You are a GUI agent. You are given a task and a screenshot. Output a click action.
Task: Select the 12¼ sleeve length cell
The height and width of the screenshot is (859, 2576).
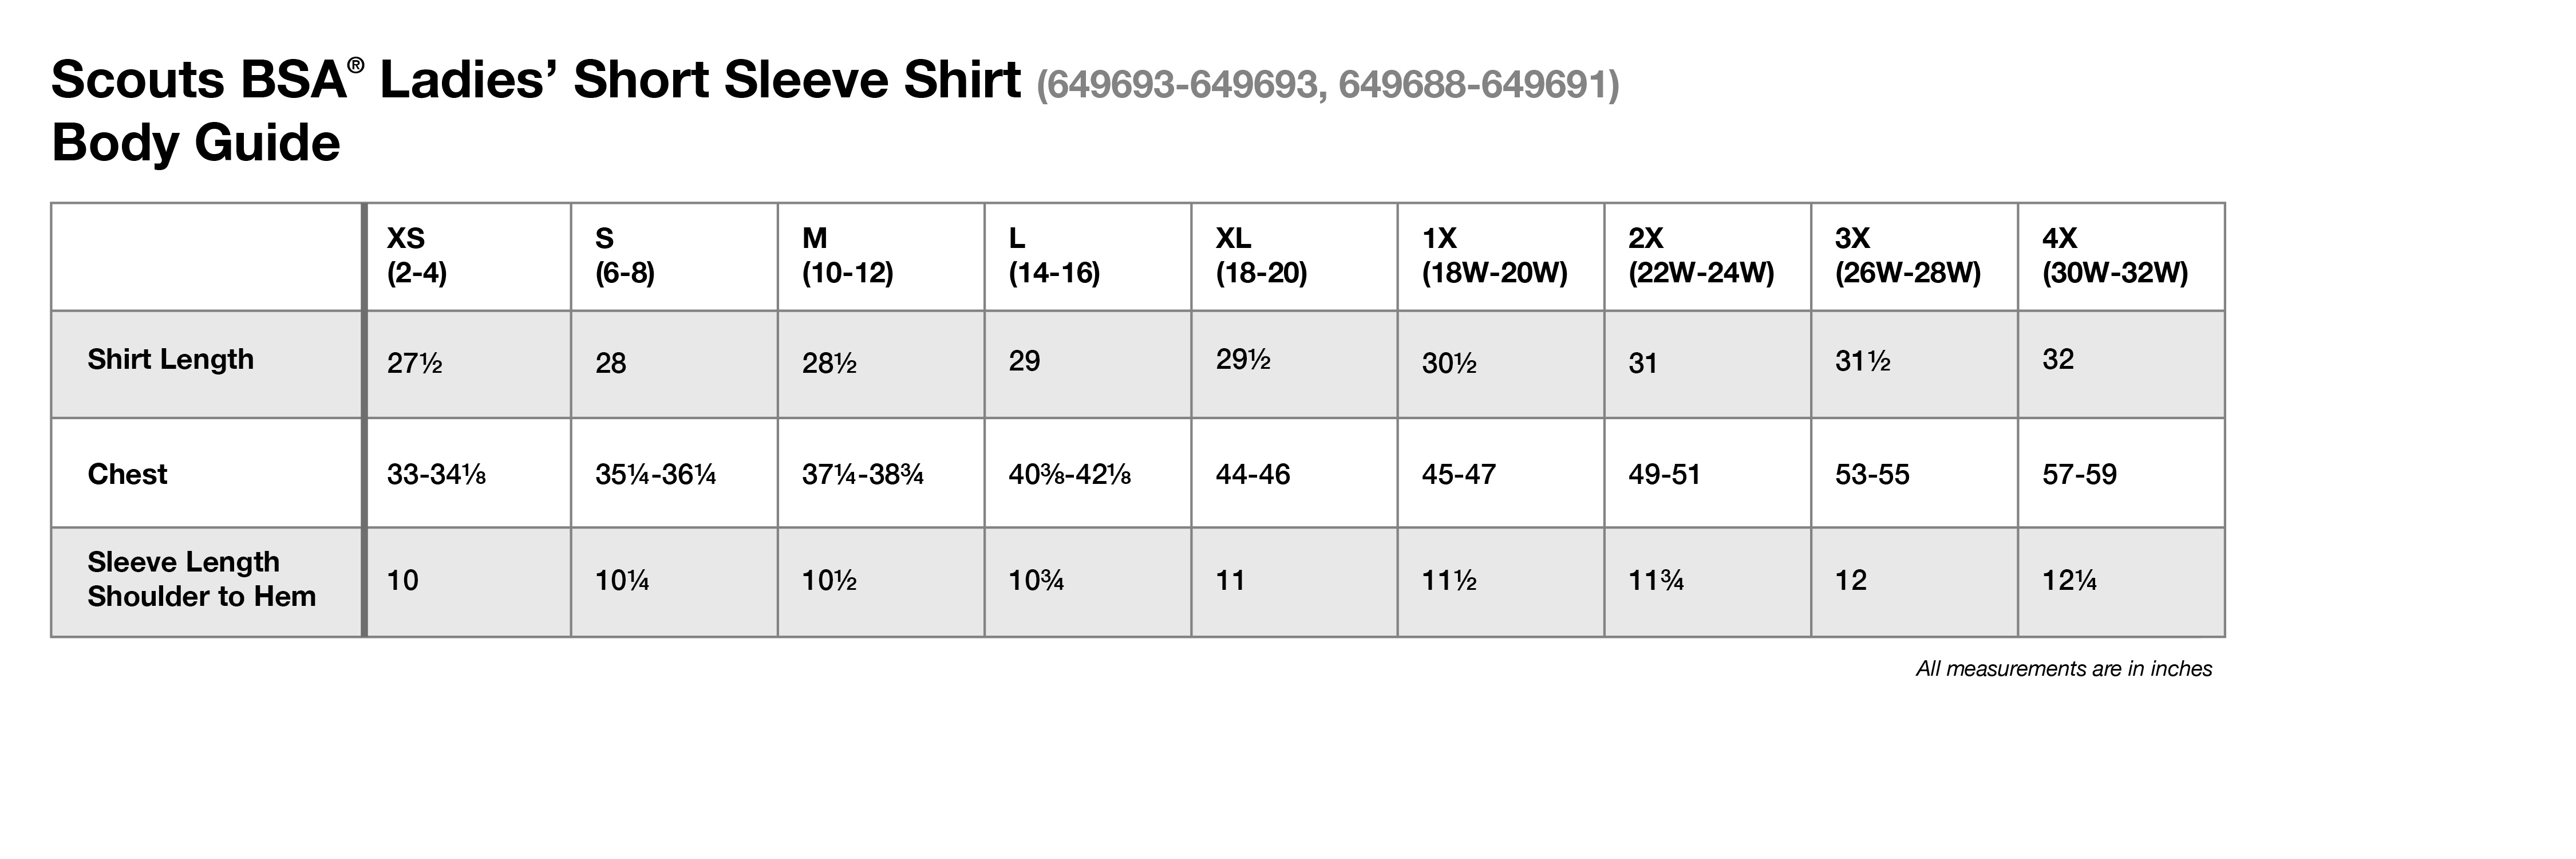[2069, 580]
